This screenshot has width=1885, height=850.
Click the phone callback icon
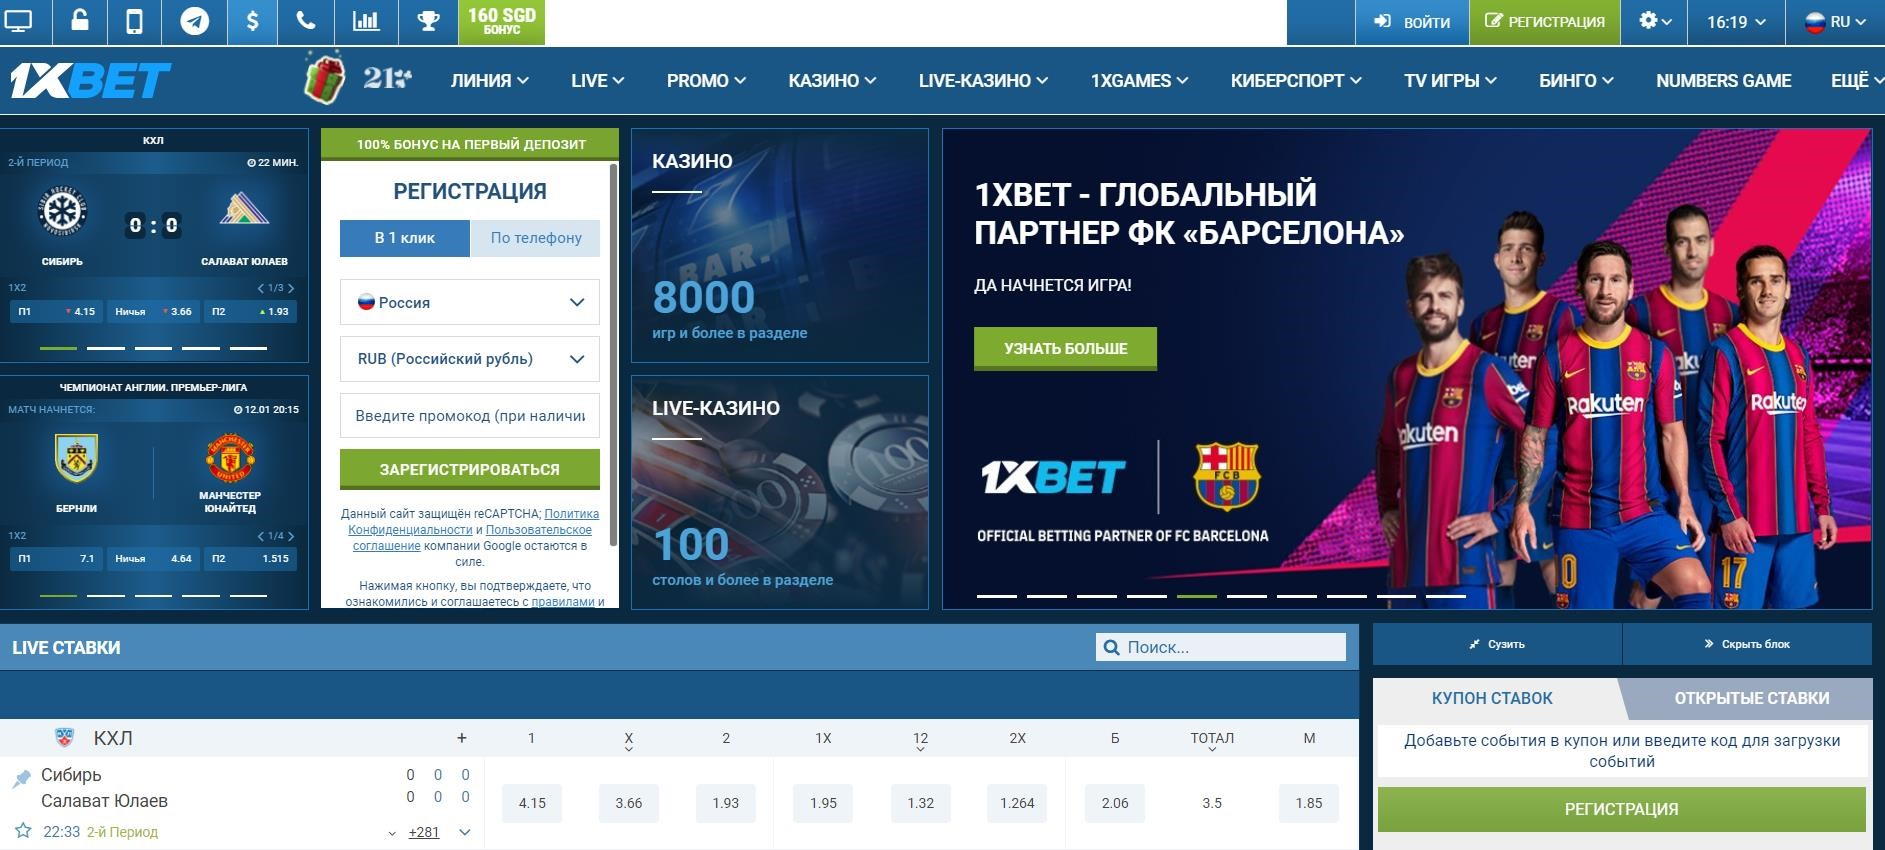coord(307,21)
